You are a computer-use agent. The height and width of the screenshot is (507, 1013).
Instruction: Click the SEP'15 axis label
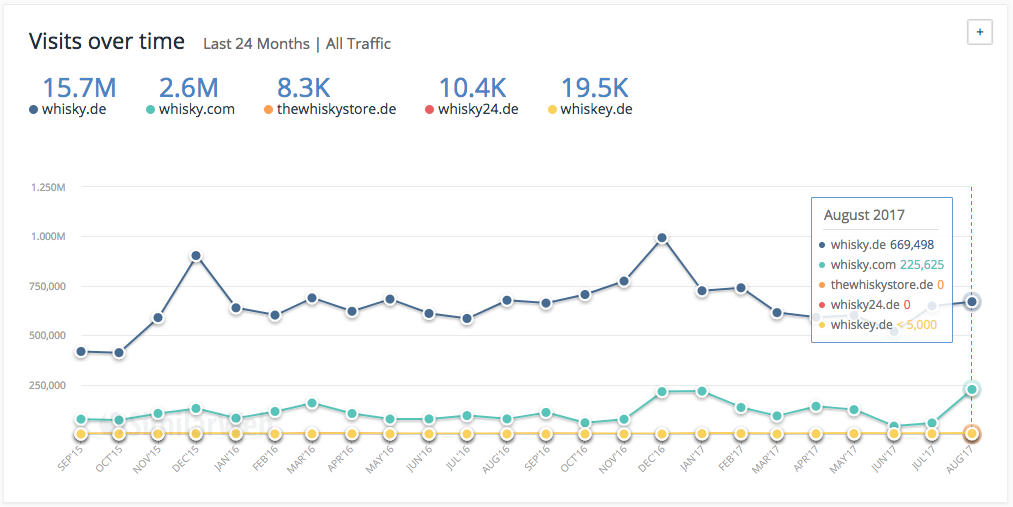pyautogui.click(x=72, y=461)
